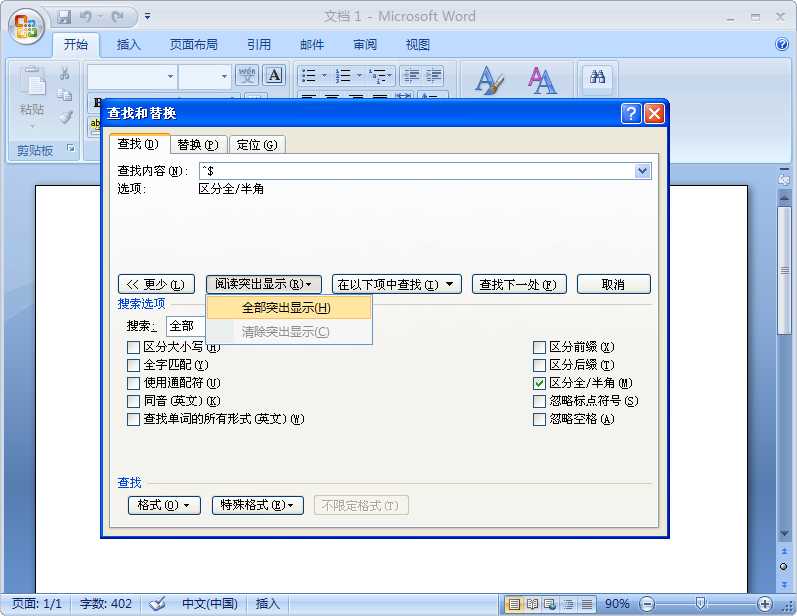
Task: Click the << 更少 button
Action: (156, 284)
